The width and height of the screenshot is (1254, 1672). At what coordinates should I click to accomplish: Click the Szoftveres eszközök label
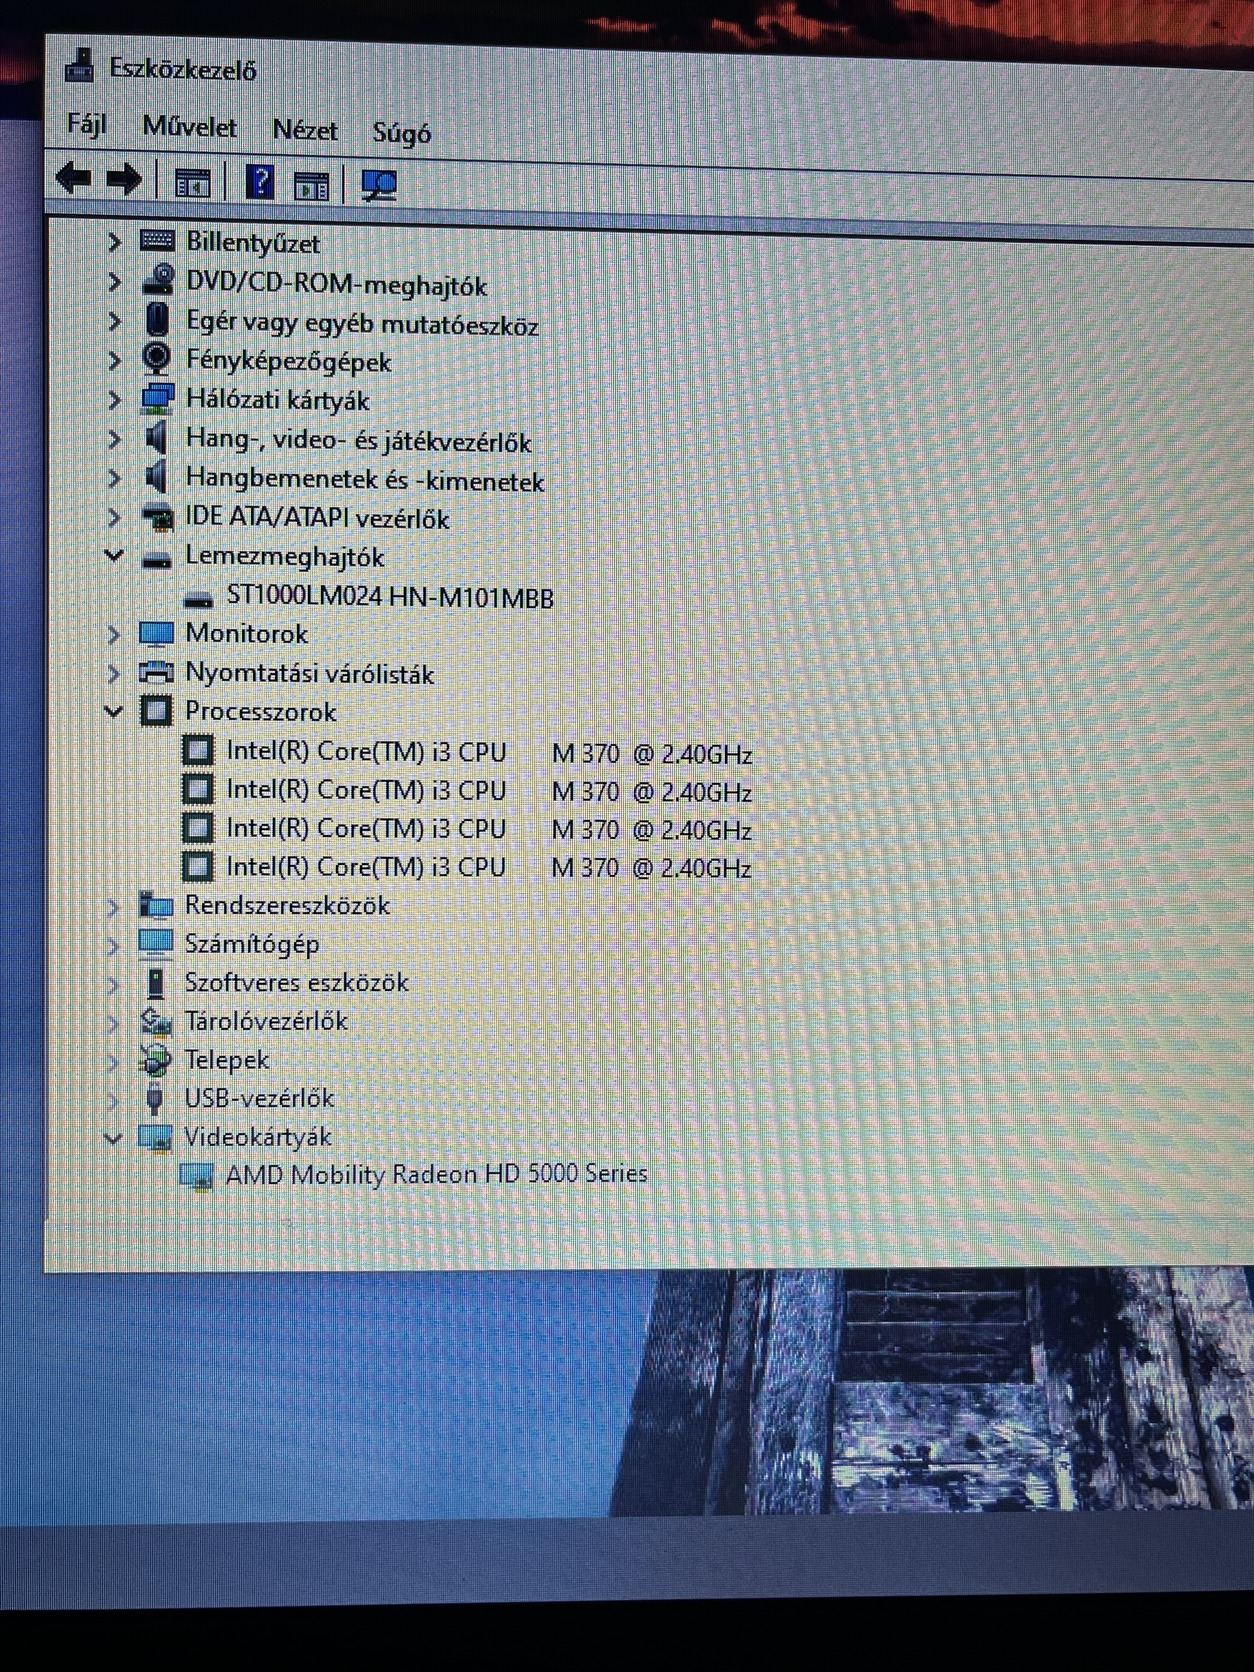tap(297, 982)
